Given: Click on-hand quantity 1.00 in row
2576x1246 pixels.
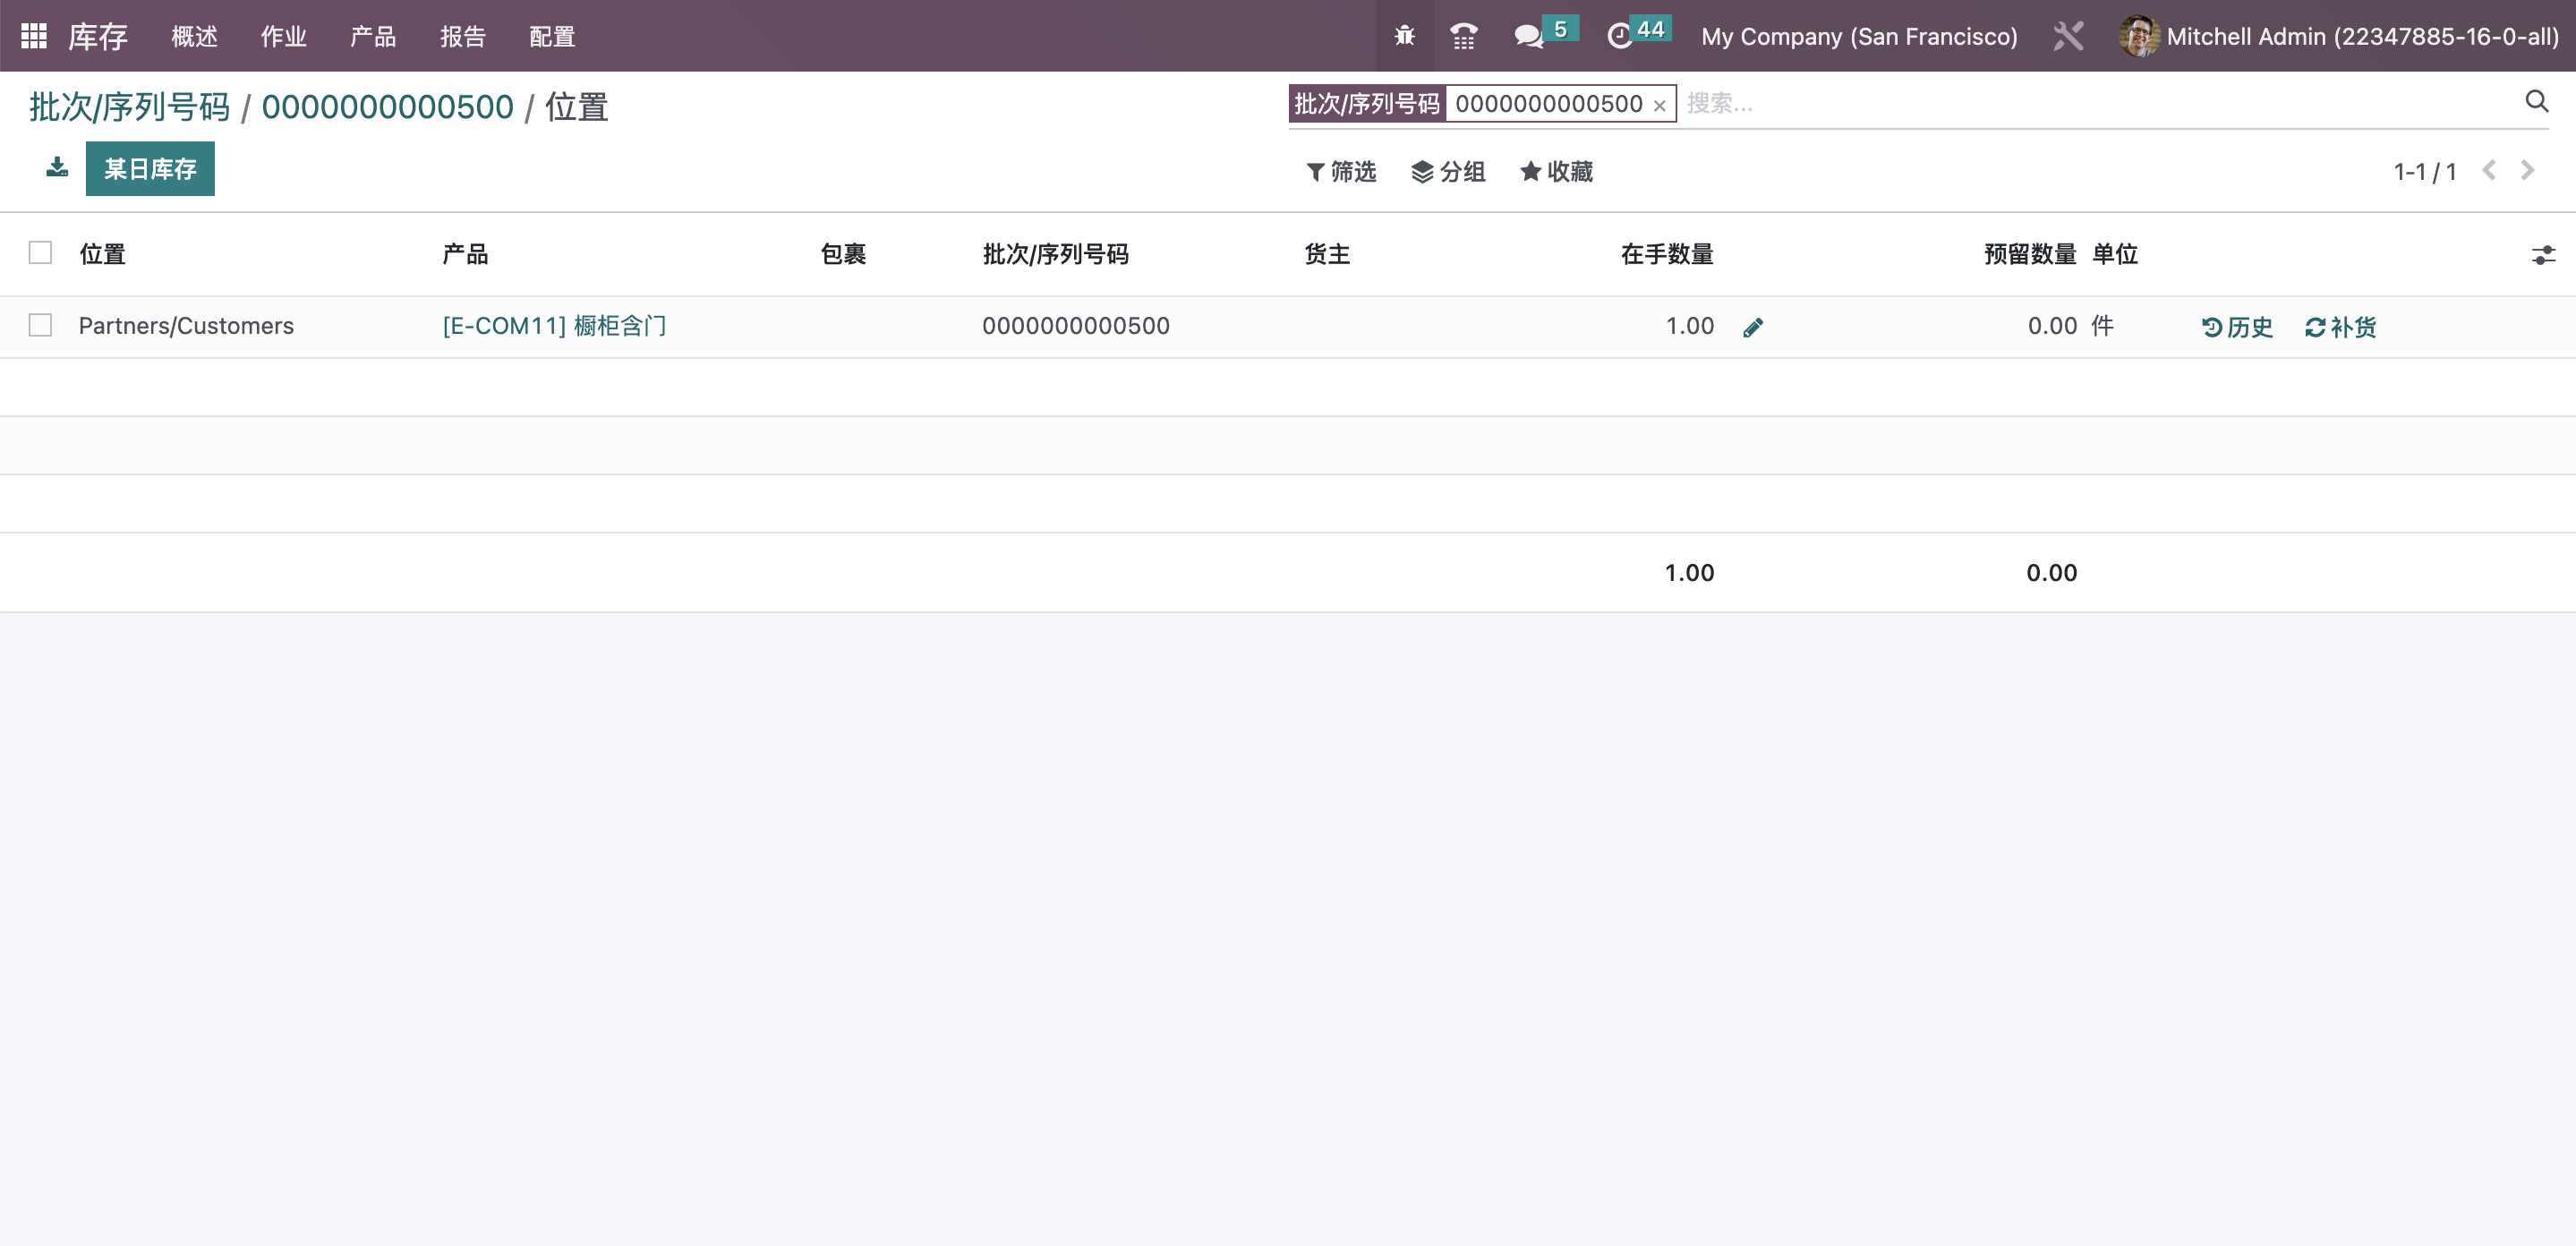Looking at the screenshot, I should [x=1689, y=326].
